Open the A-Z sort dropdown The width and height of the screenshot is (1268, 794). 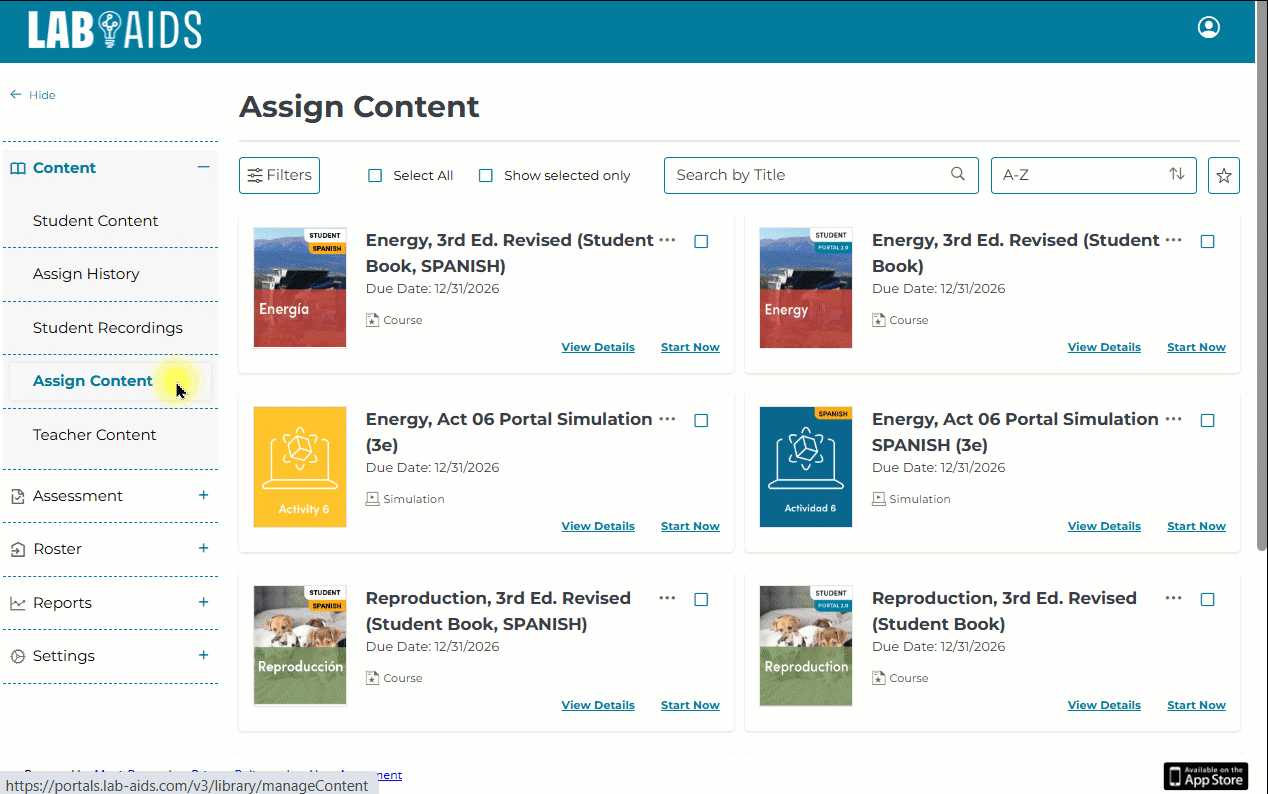point(1093,175)
